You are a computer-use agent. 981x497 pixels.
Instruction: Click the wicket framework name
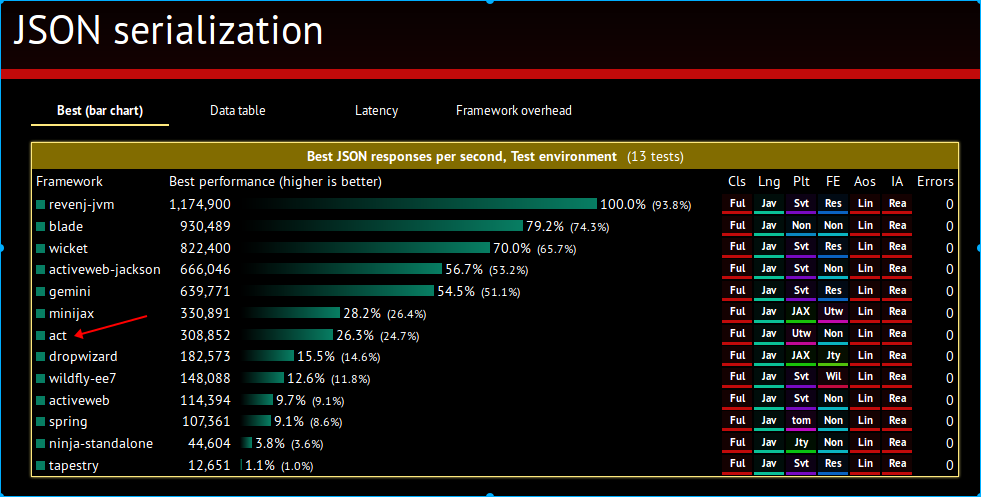[68, 248]
